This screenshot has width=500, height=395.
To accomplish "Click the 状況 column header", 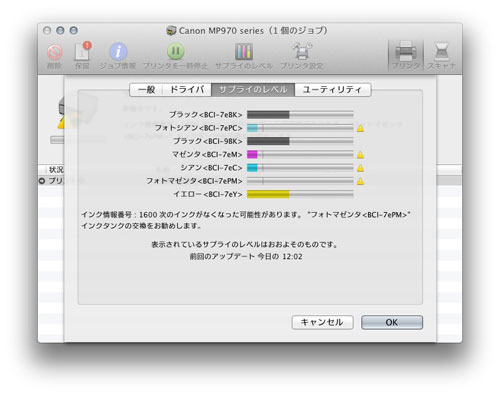I will 56,170.
